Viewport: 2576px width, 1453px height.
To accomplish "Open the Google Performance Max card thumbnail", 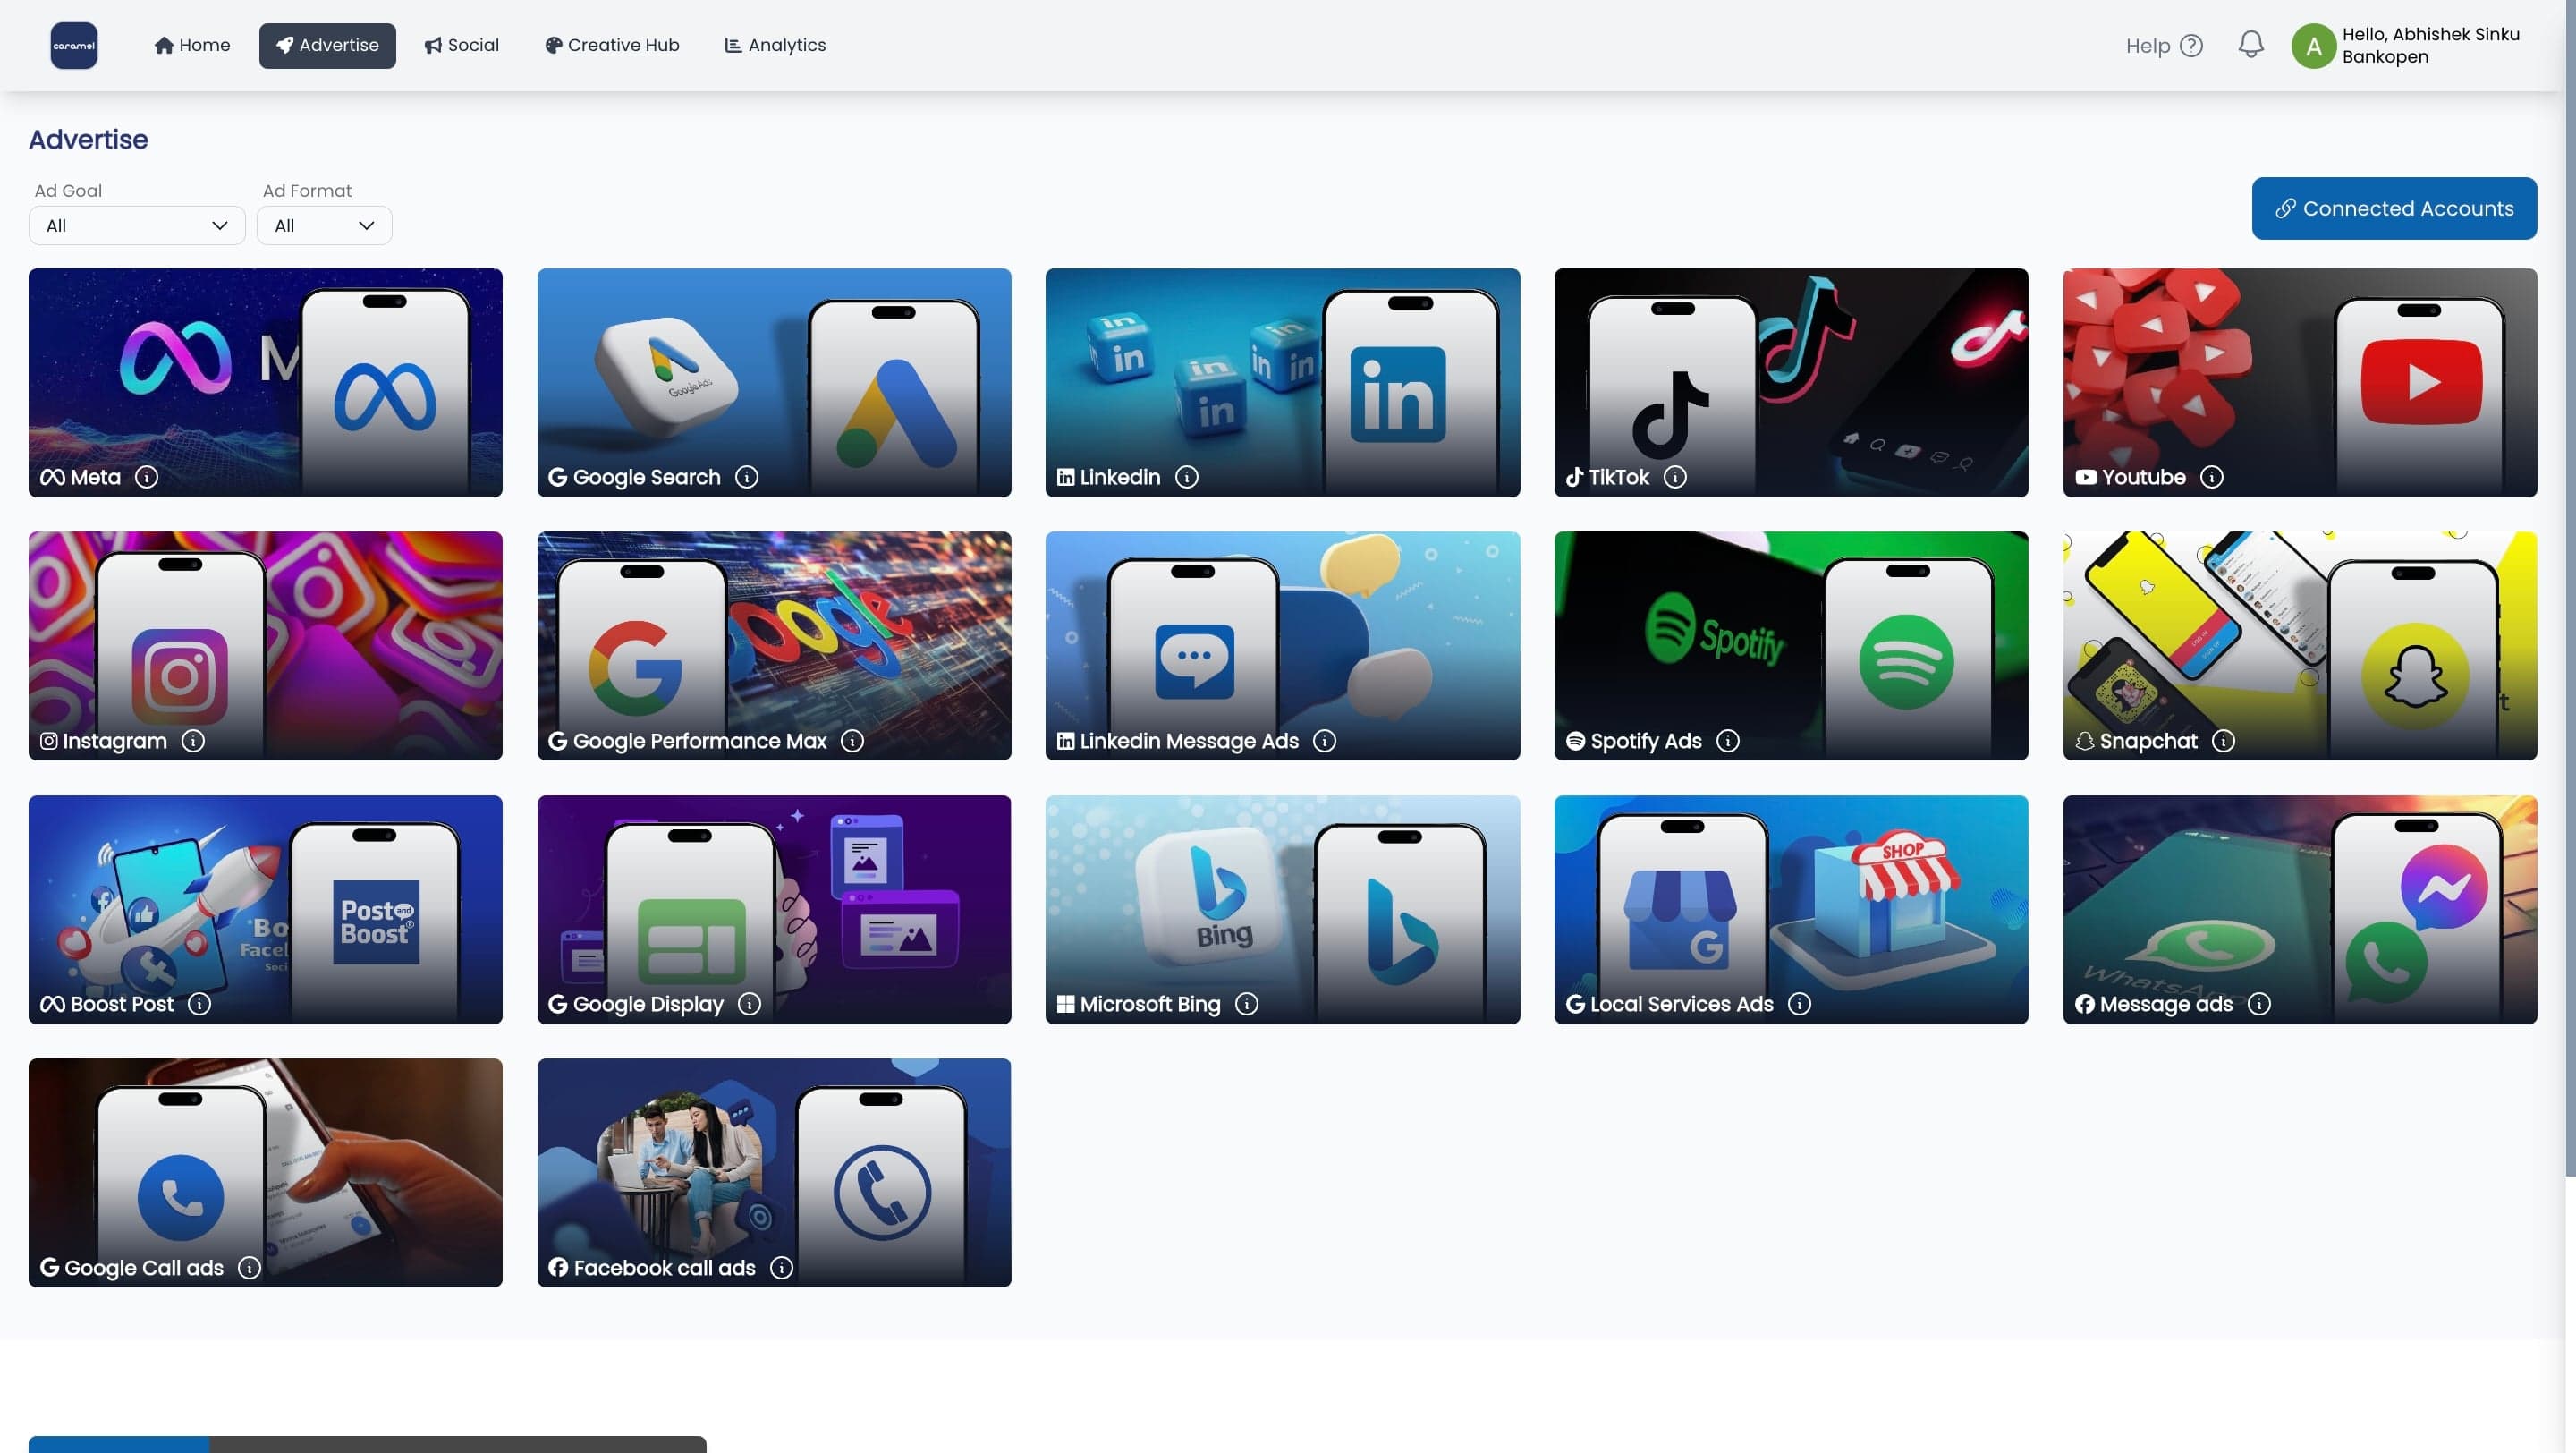I will pyautogui.click(x=774, y=645).
